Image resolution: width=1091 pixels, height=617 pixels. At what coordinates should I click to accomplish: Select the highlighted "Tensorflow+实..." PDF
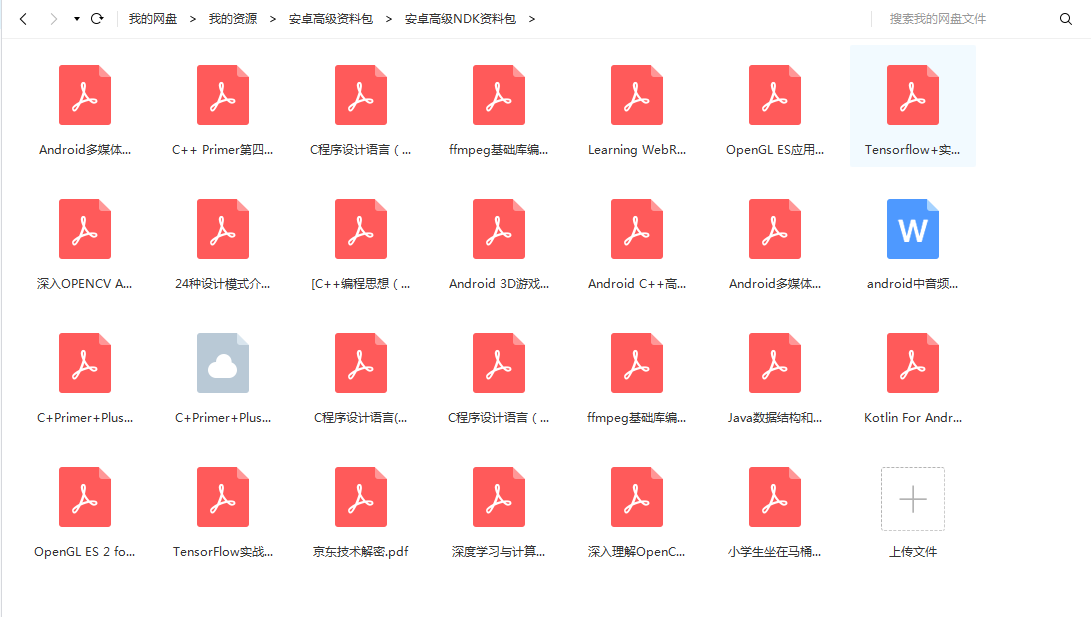tap(912, 95)
